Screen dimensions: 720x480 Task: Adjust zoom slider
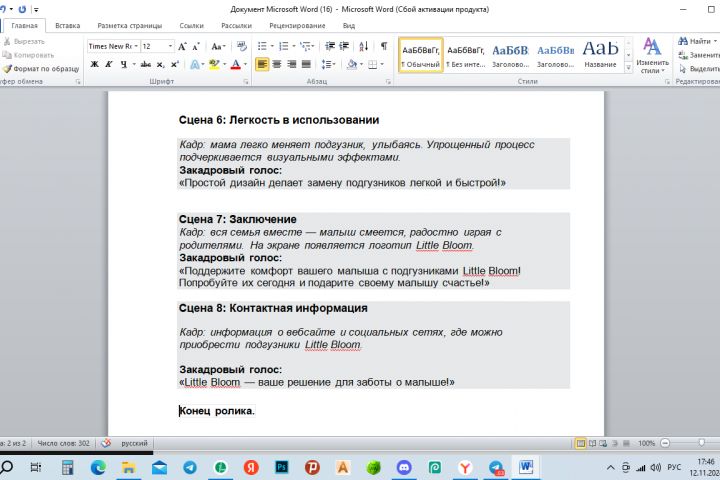coord(701,443)
